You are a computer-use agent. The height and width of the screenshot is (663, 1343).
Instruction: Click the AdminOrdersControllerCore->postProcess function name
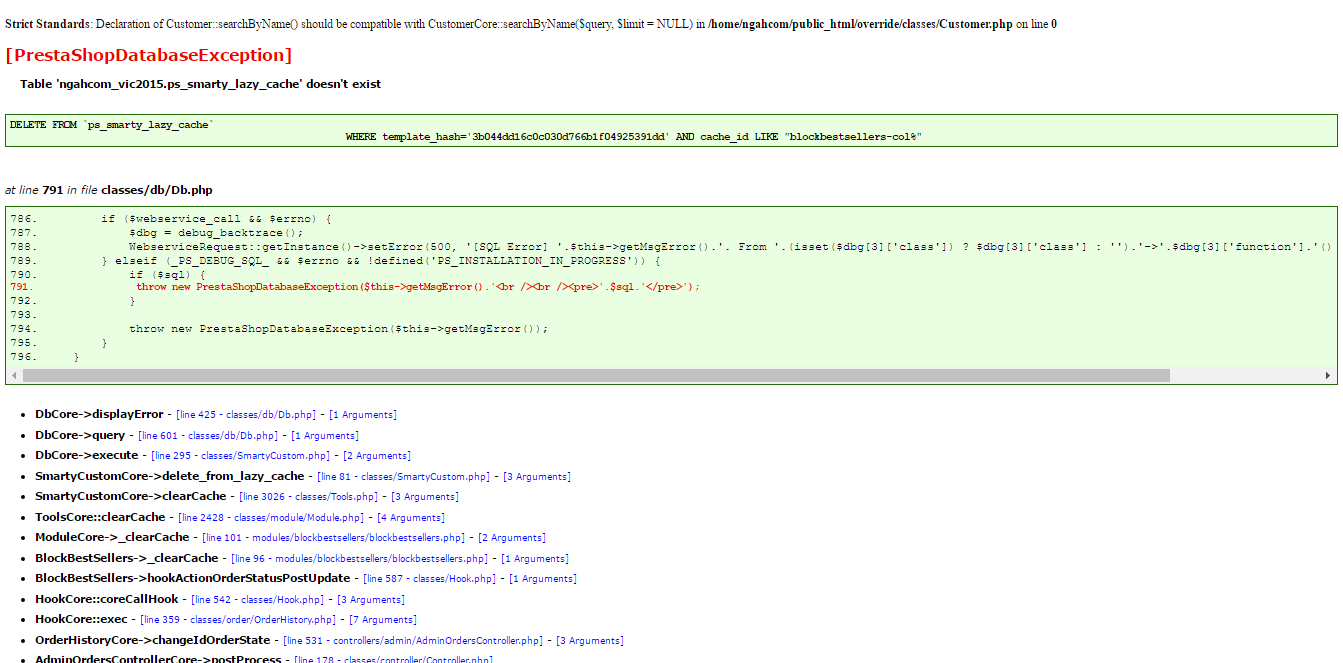159,659
